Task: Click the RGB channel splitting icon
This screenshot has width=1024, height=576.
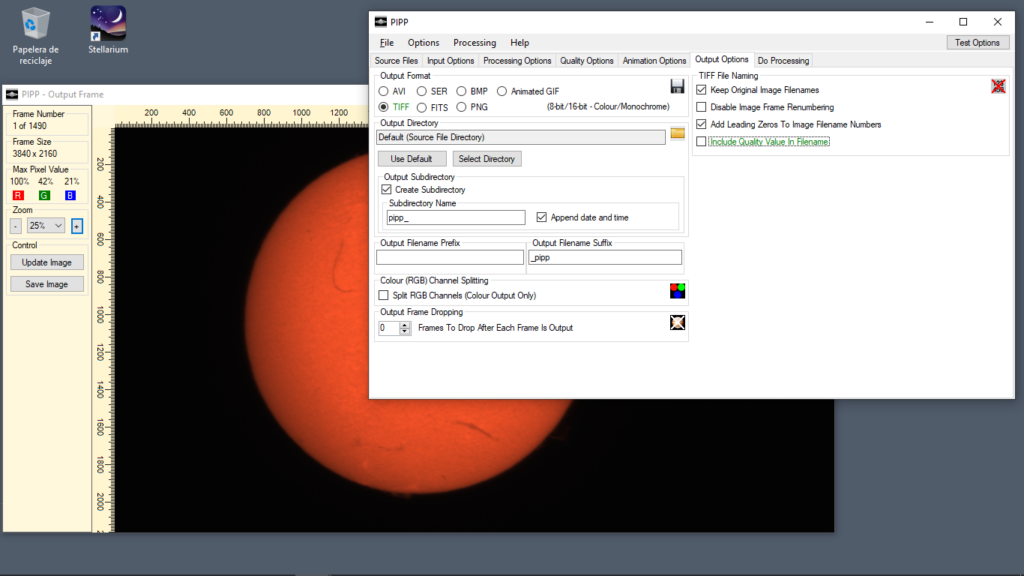Action: click(677, 291)
